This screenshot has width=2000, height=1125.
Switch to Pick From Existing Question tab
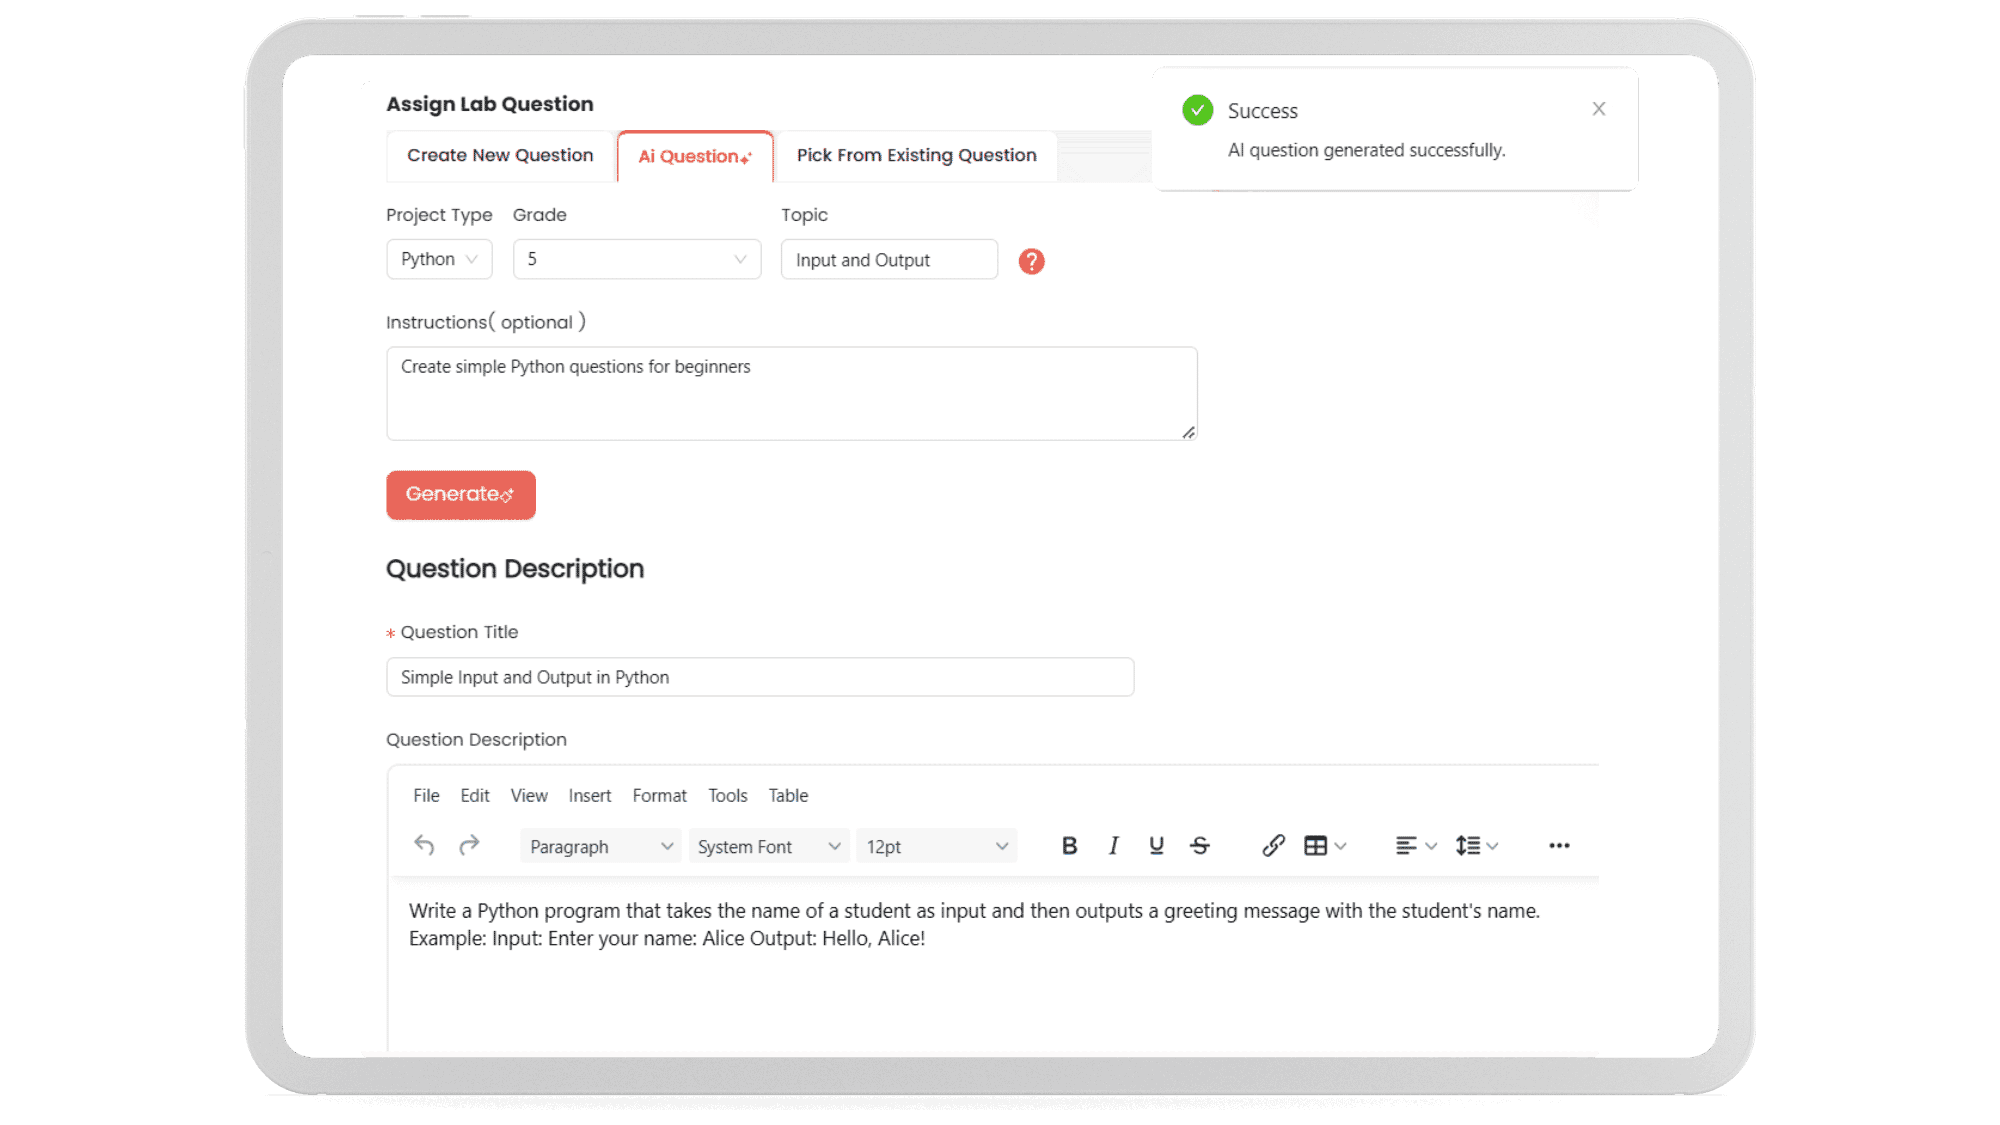tap(916, 156)
